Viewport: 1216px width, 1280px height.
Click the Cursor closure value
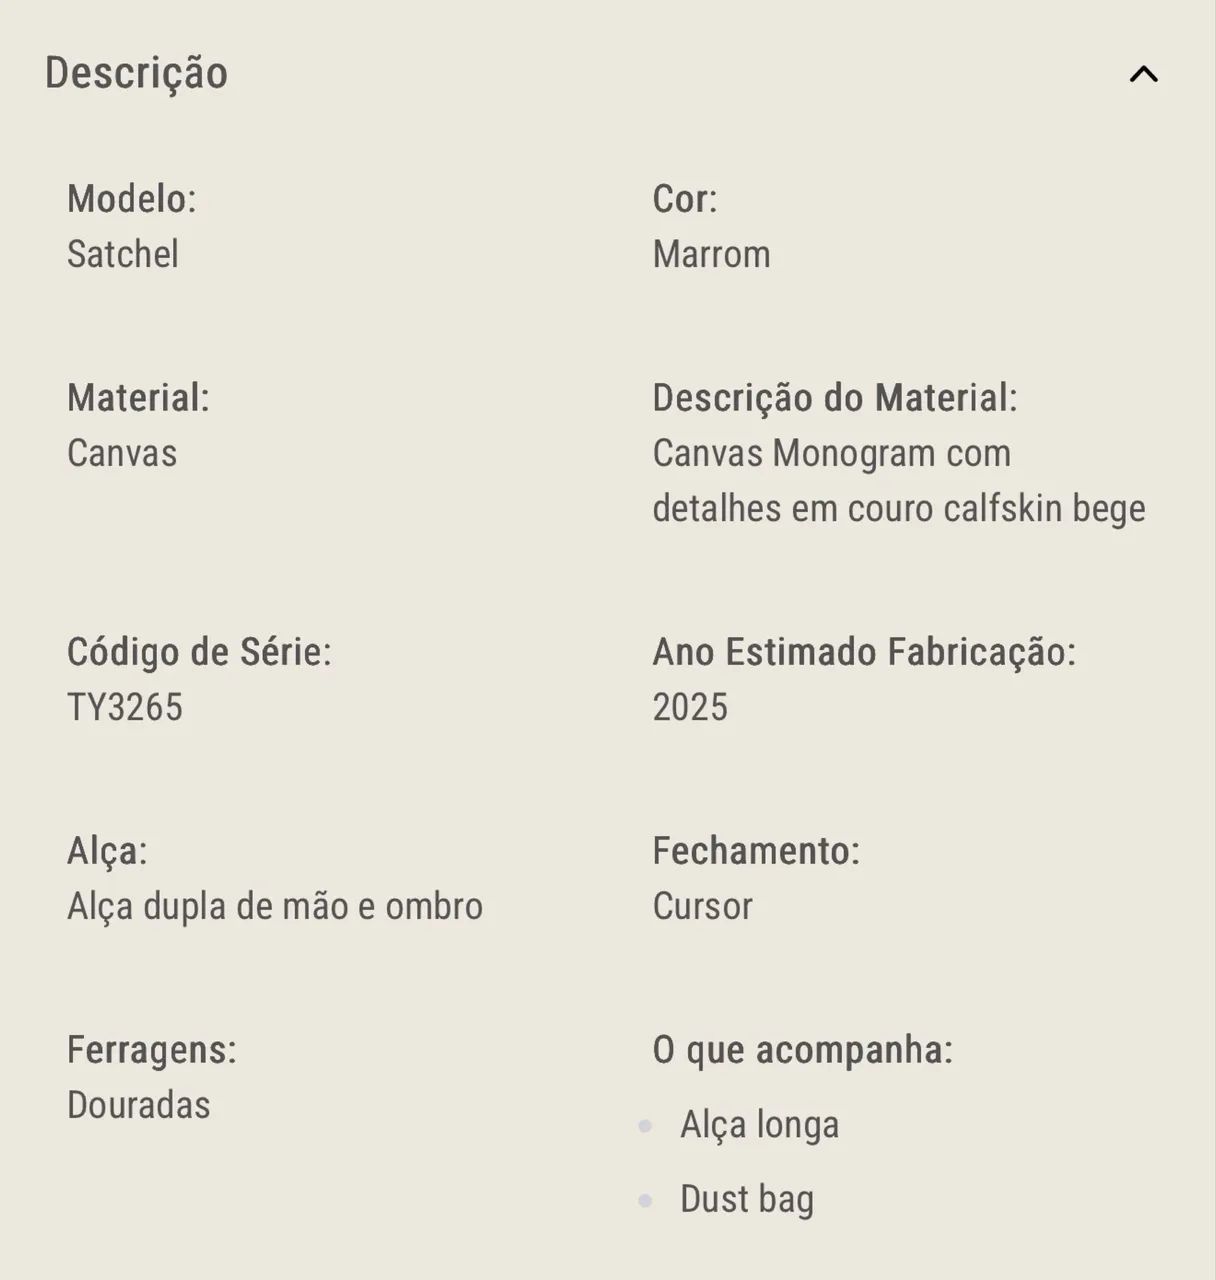703,906
